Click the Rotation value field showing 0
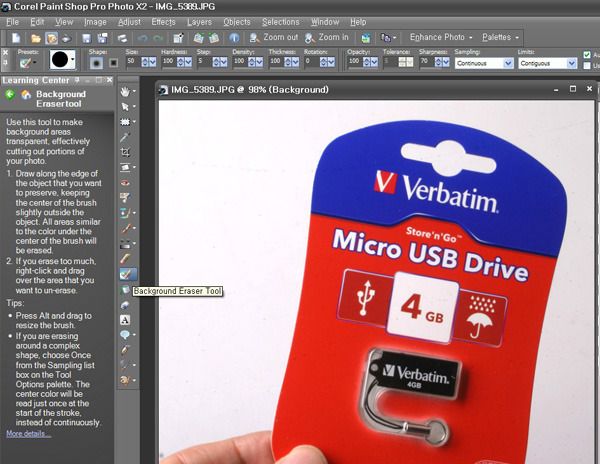600x464 pixels. click(311, 62)
